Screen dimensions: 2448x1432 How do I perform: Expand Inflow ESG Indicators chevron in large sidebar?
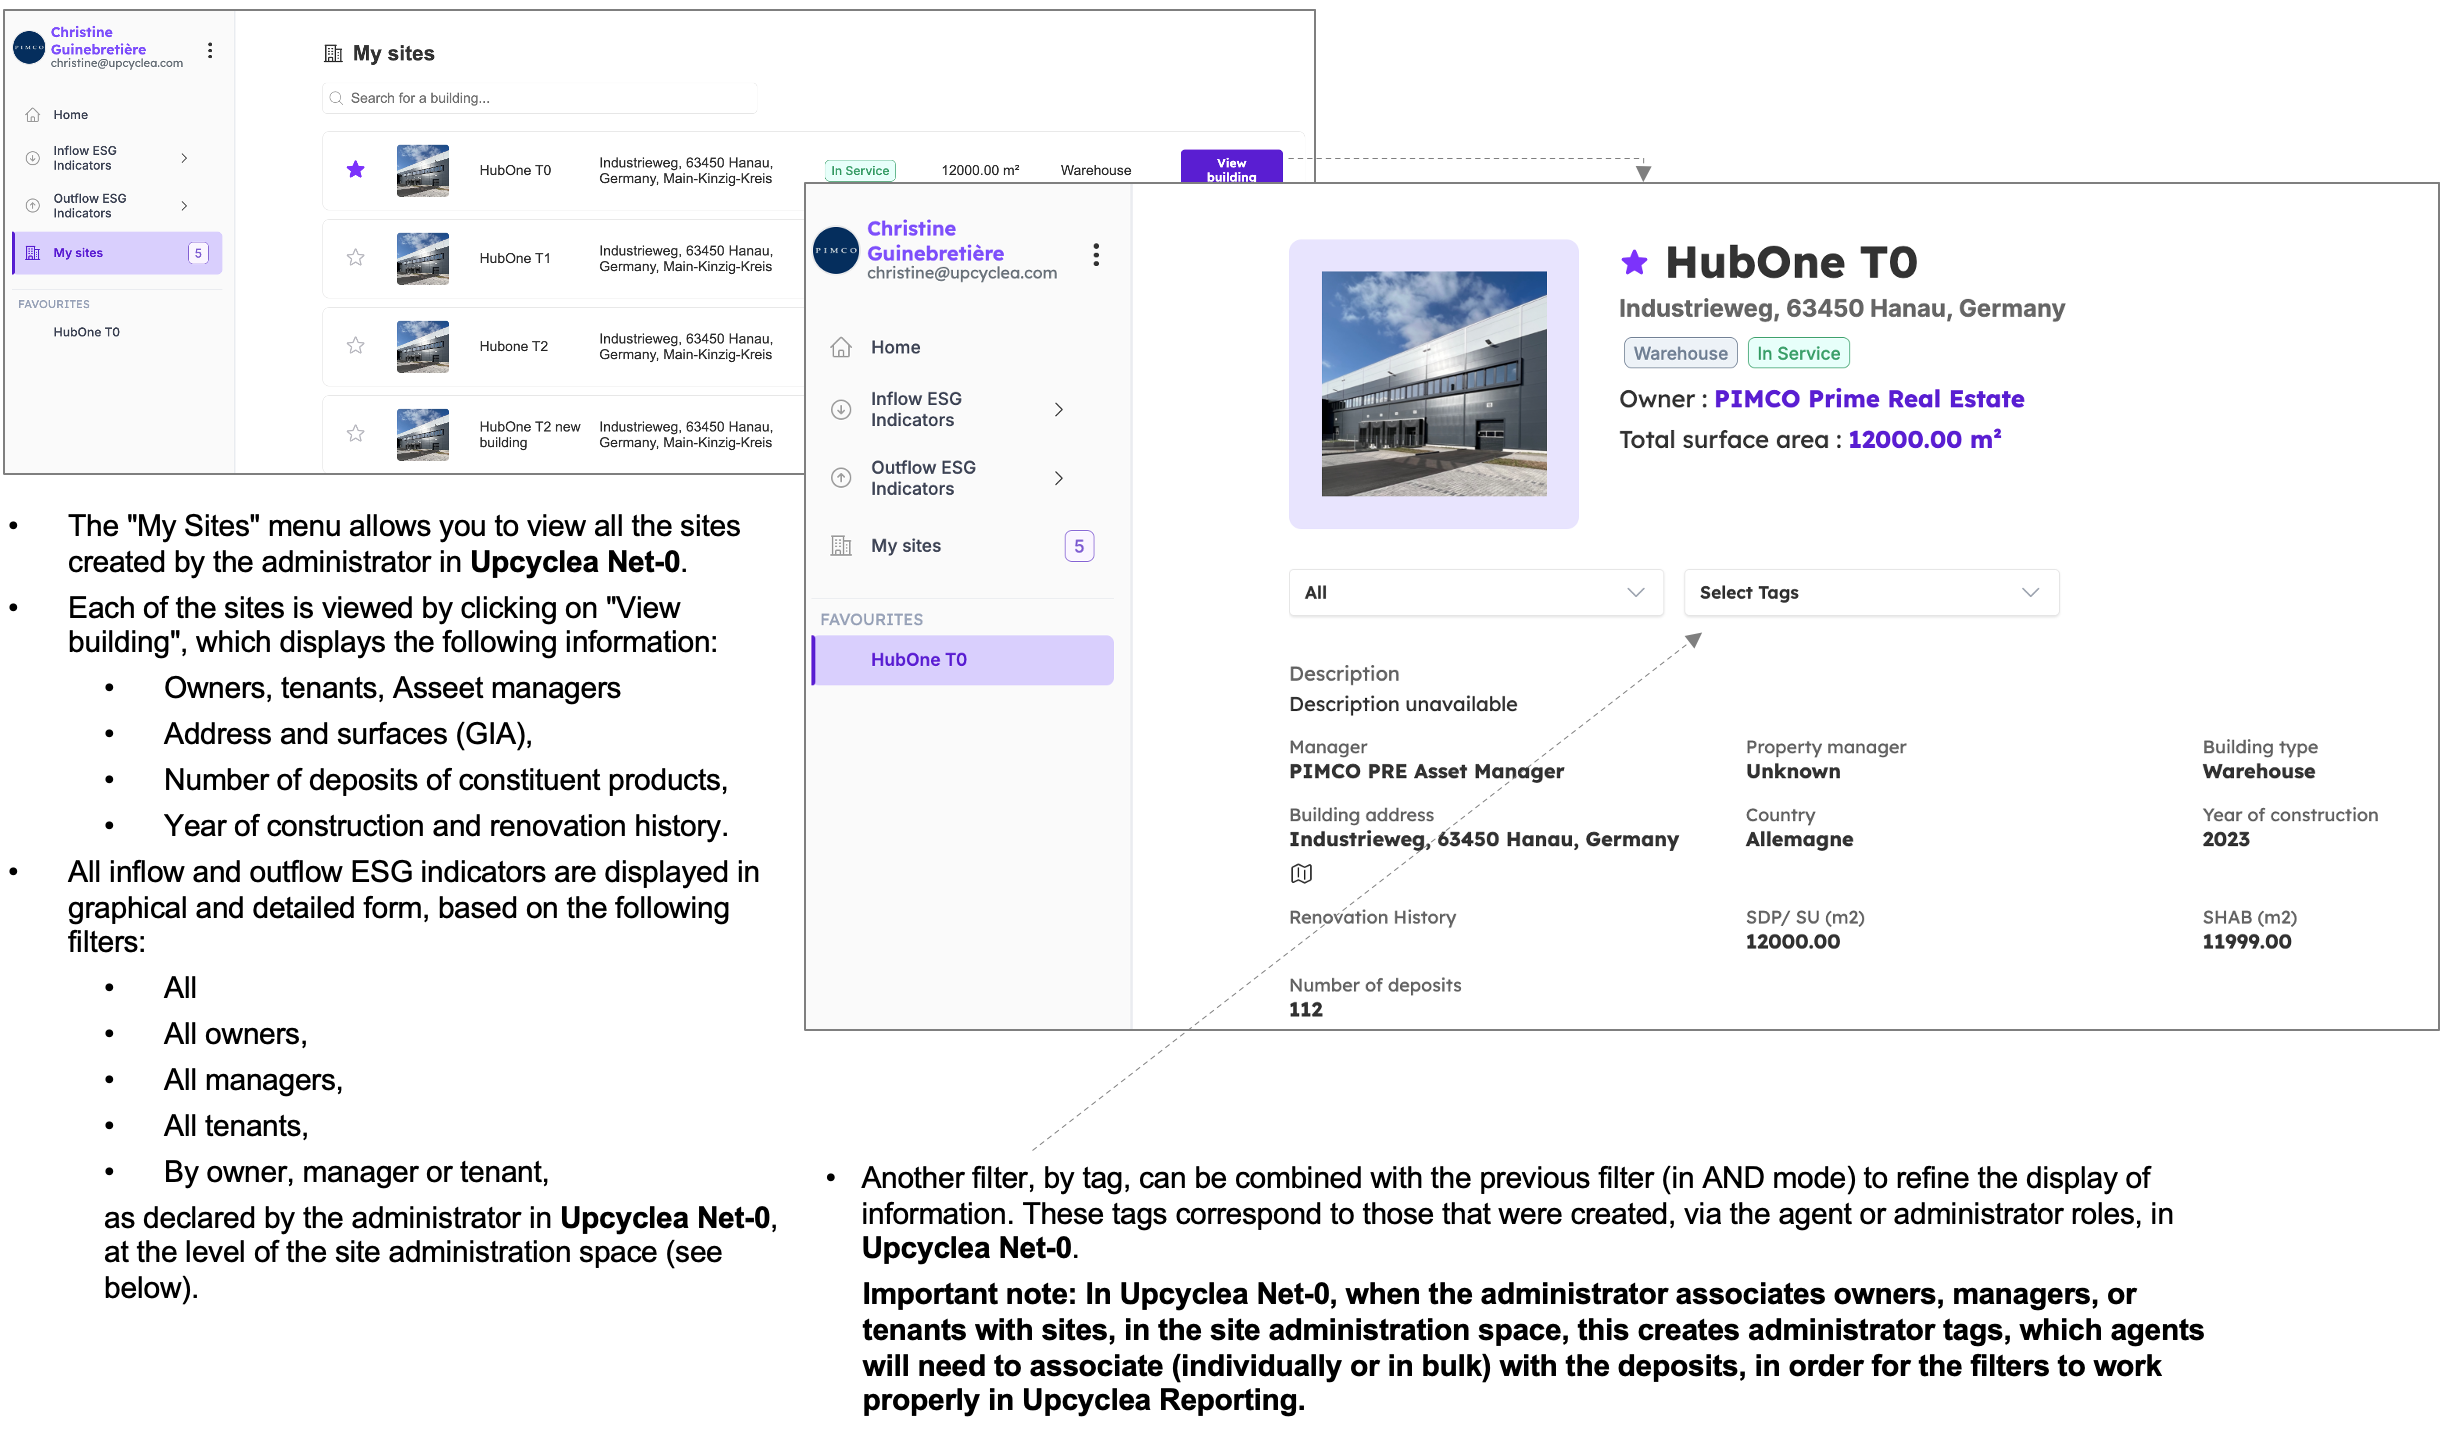click(1059, 410)
